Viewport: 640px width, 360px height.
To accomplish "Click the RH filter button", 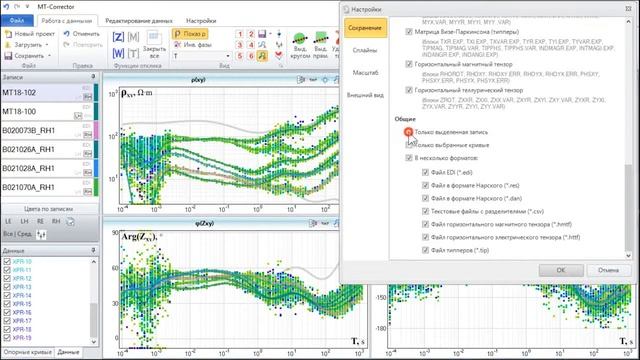I will (56, 221).
